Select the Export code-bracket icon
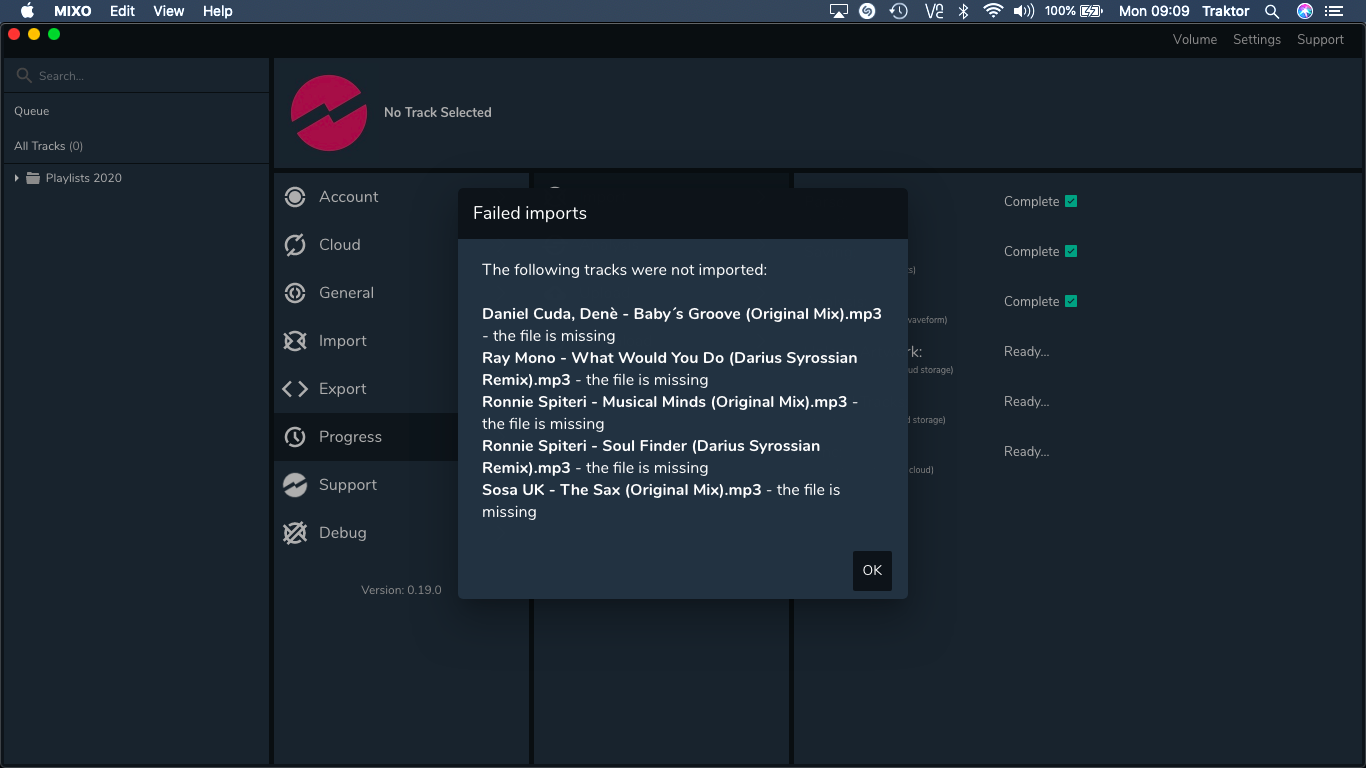Screen dimensions: 1366x768 pyautogui.click(x=295, y=389)
